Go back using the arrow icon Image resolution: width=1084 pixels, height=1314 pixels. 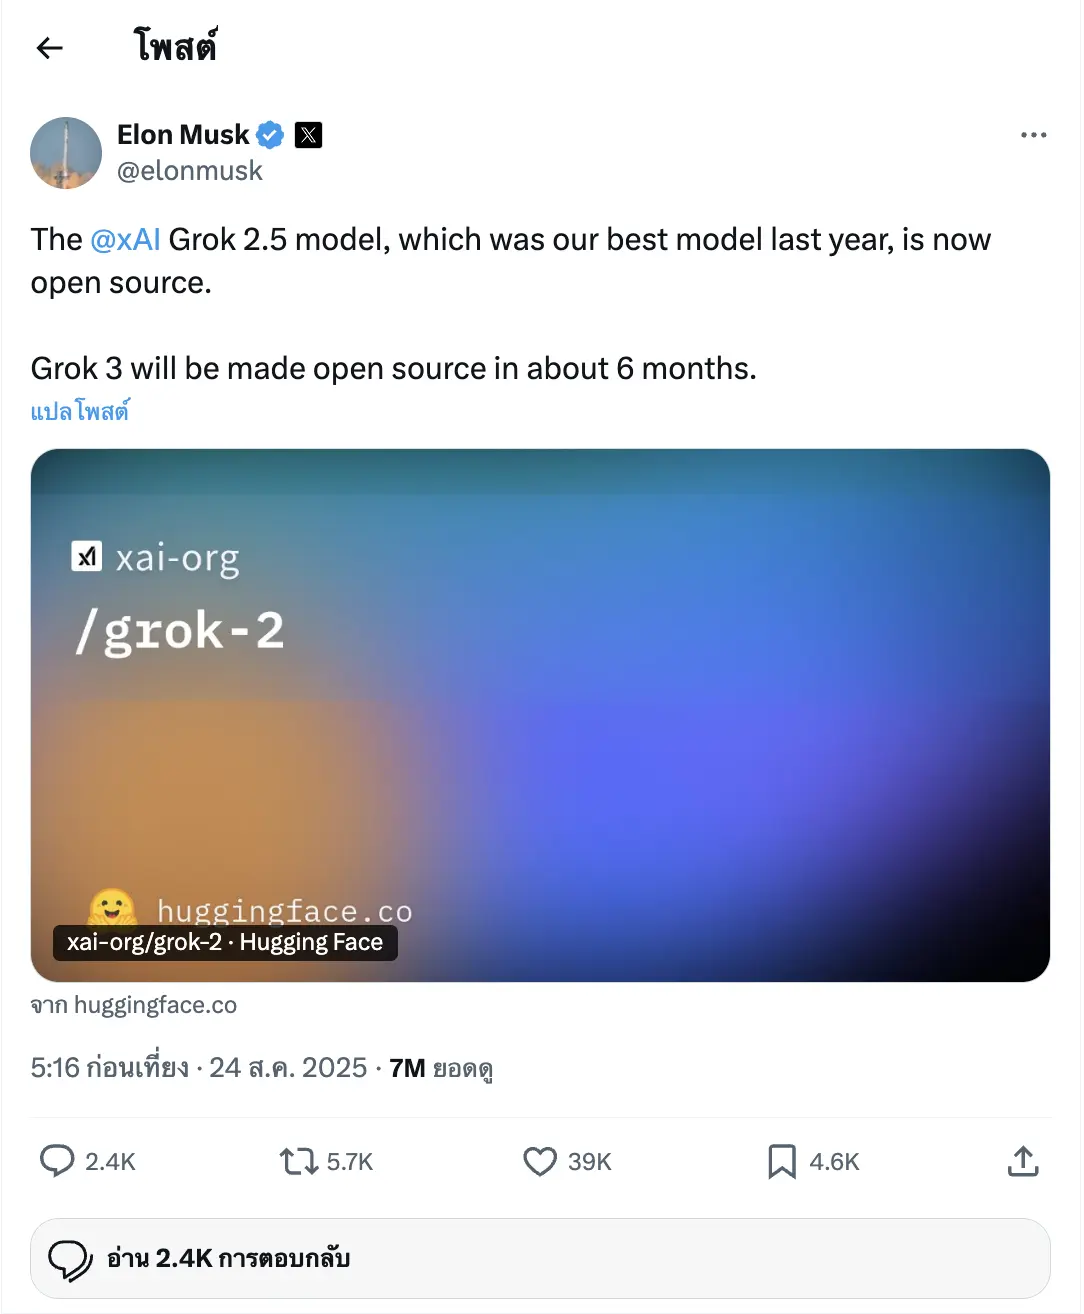[x=49, y=48]
